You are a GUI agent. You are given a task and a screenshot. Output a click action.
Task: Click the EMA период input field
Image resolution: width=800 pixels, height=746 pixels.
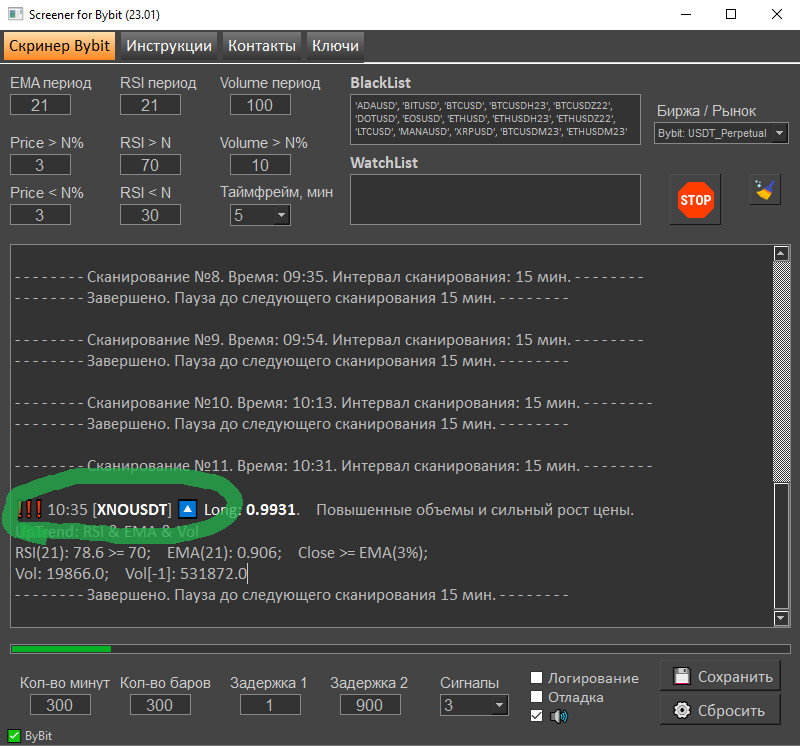coord(40,105)
